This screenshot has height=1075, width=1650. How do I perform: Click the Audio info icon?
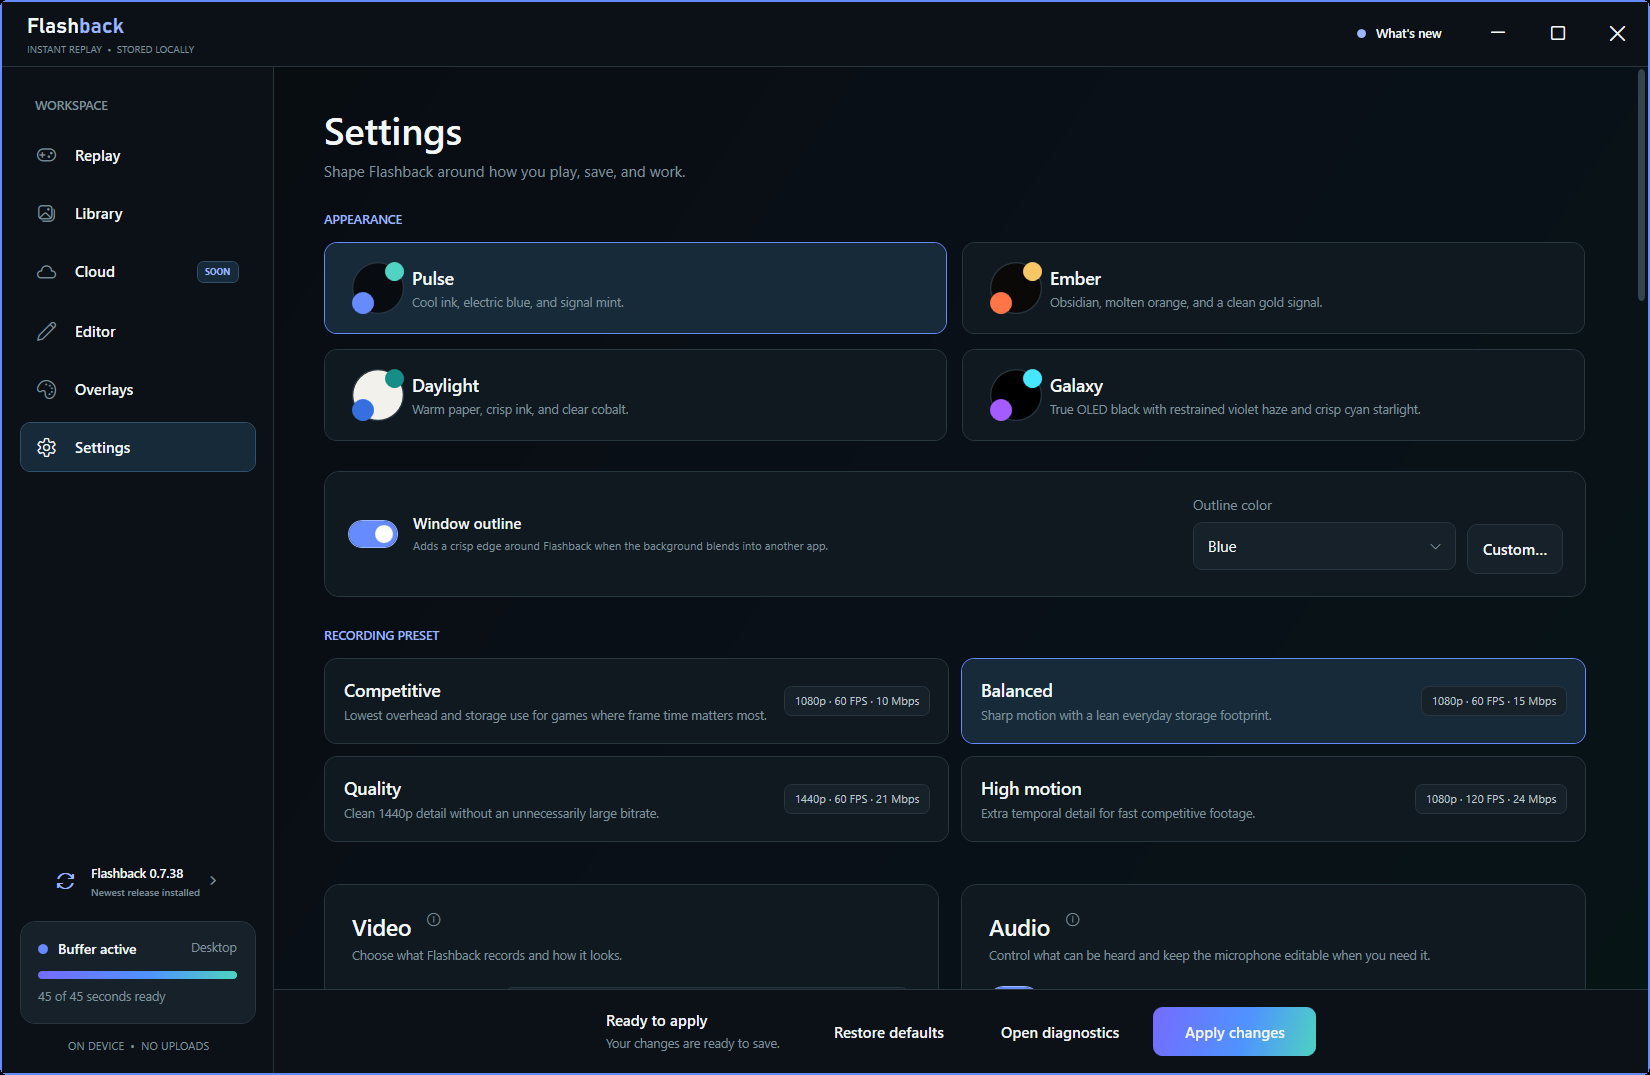(x=1073, y=919)
